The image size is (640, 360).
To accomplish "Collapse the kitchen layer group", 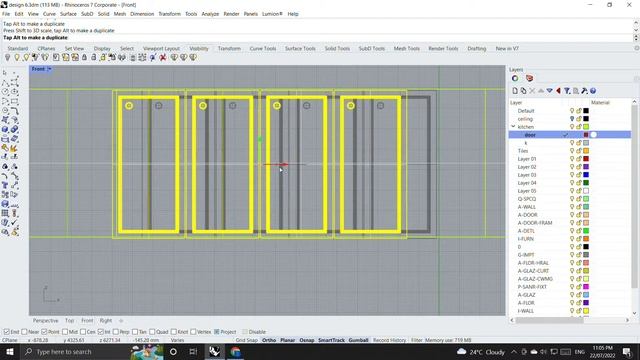I will [x=513, y=127].
